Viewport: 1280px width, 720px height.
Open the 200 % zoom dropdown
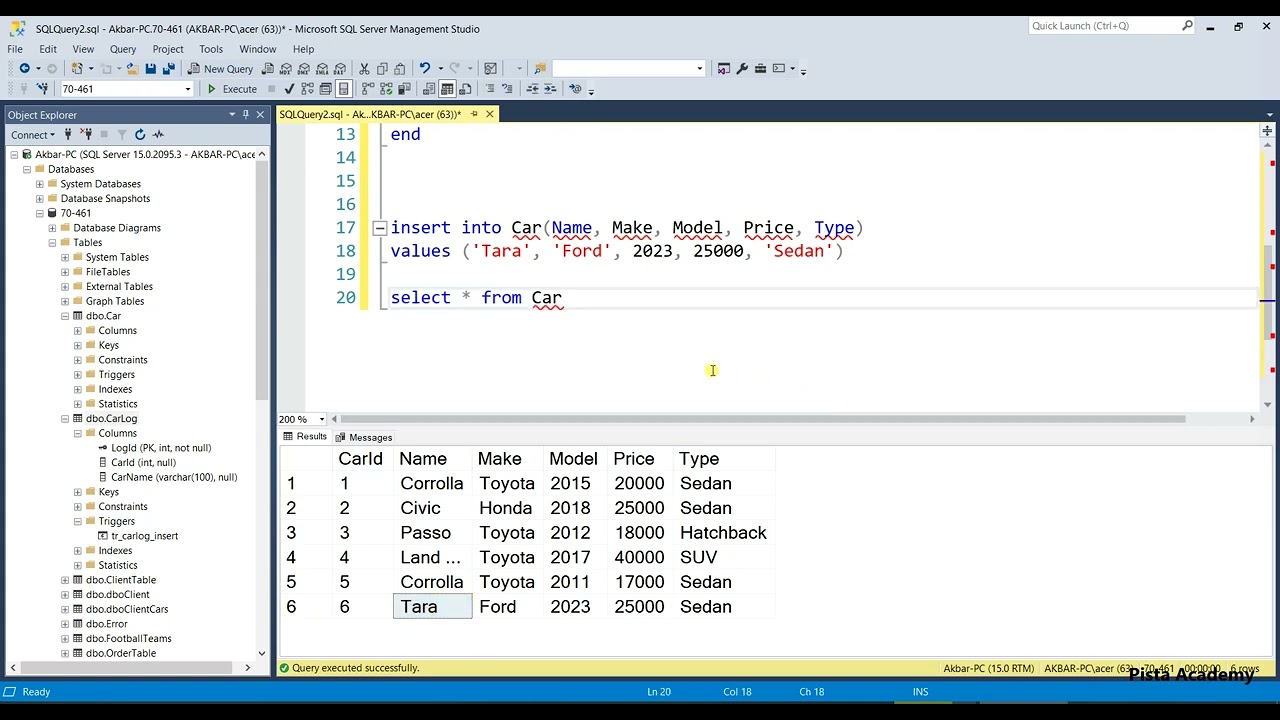pyautogui.click(x=321, y=419)
